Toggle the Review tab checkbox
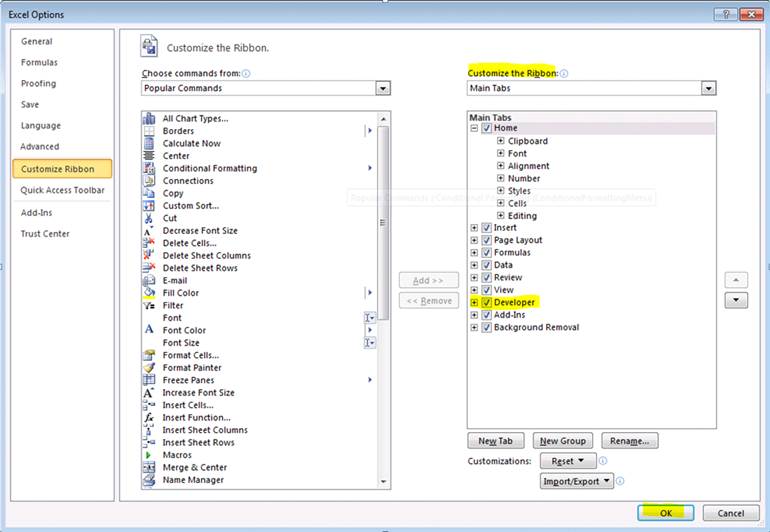770x532 pixels. (x=487, y=278)
